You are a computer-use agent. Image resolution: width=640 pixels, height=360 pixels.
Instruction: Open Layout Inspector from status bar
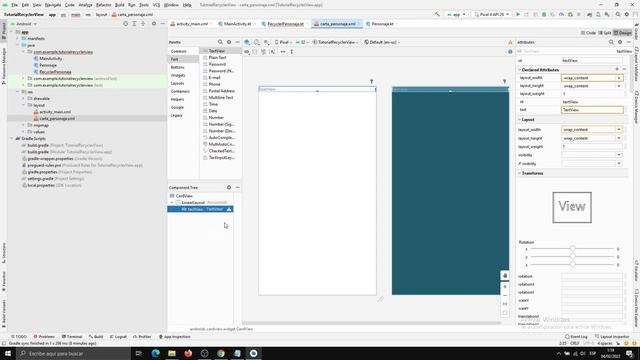click(612, 337)
